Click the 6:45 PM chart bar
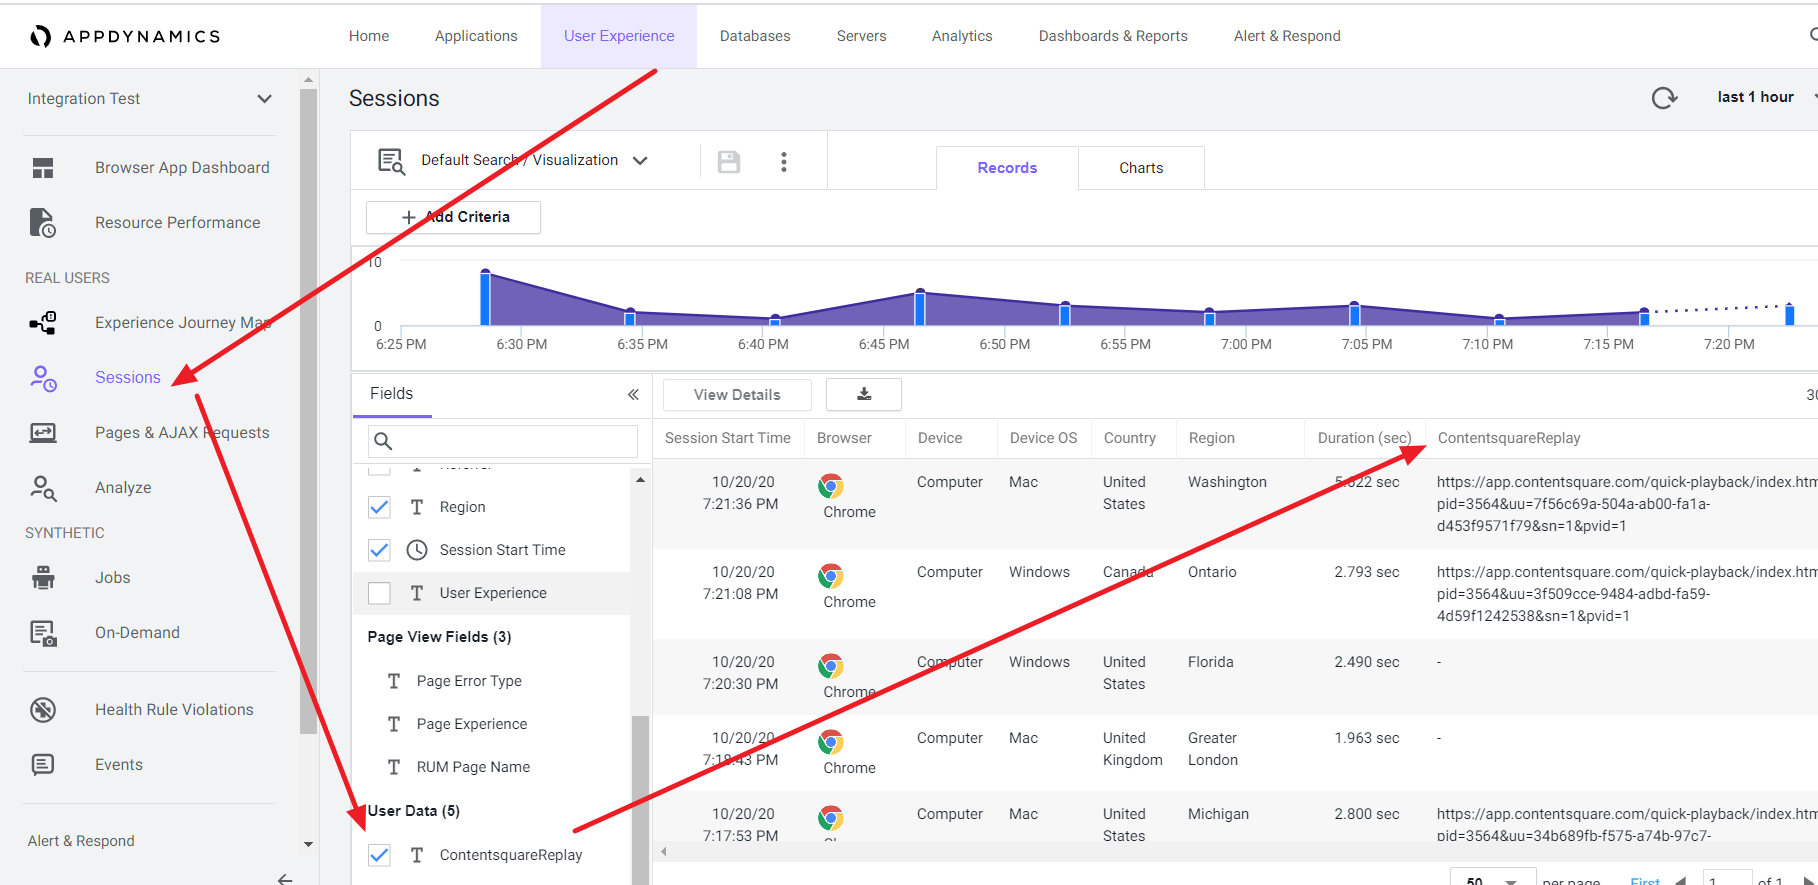Screen dimensions: 1818x885 [x=920, y=308]
